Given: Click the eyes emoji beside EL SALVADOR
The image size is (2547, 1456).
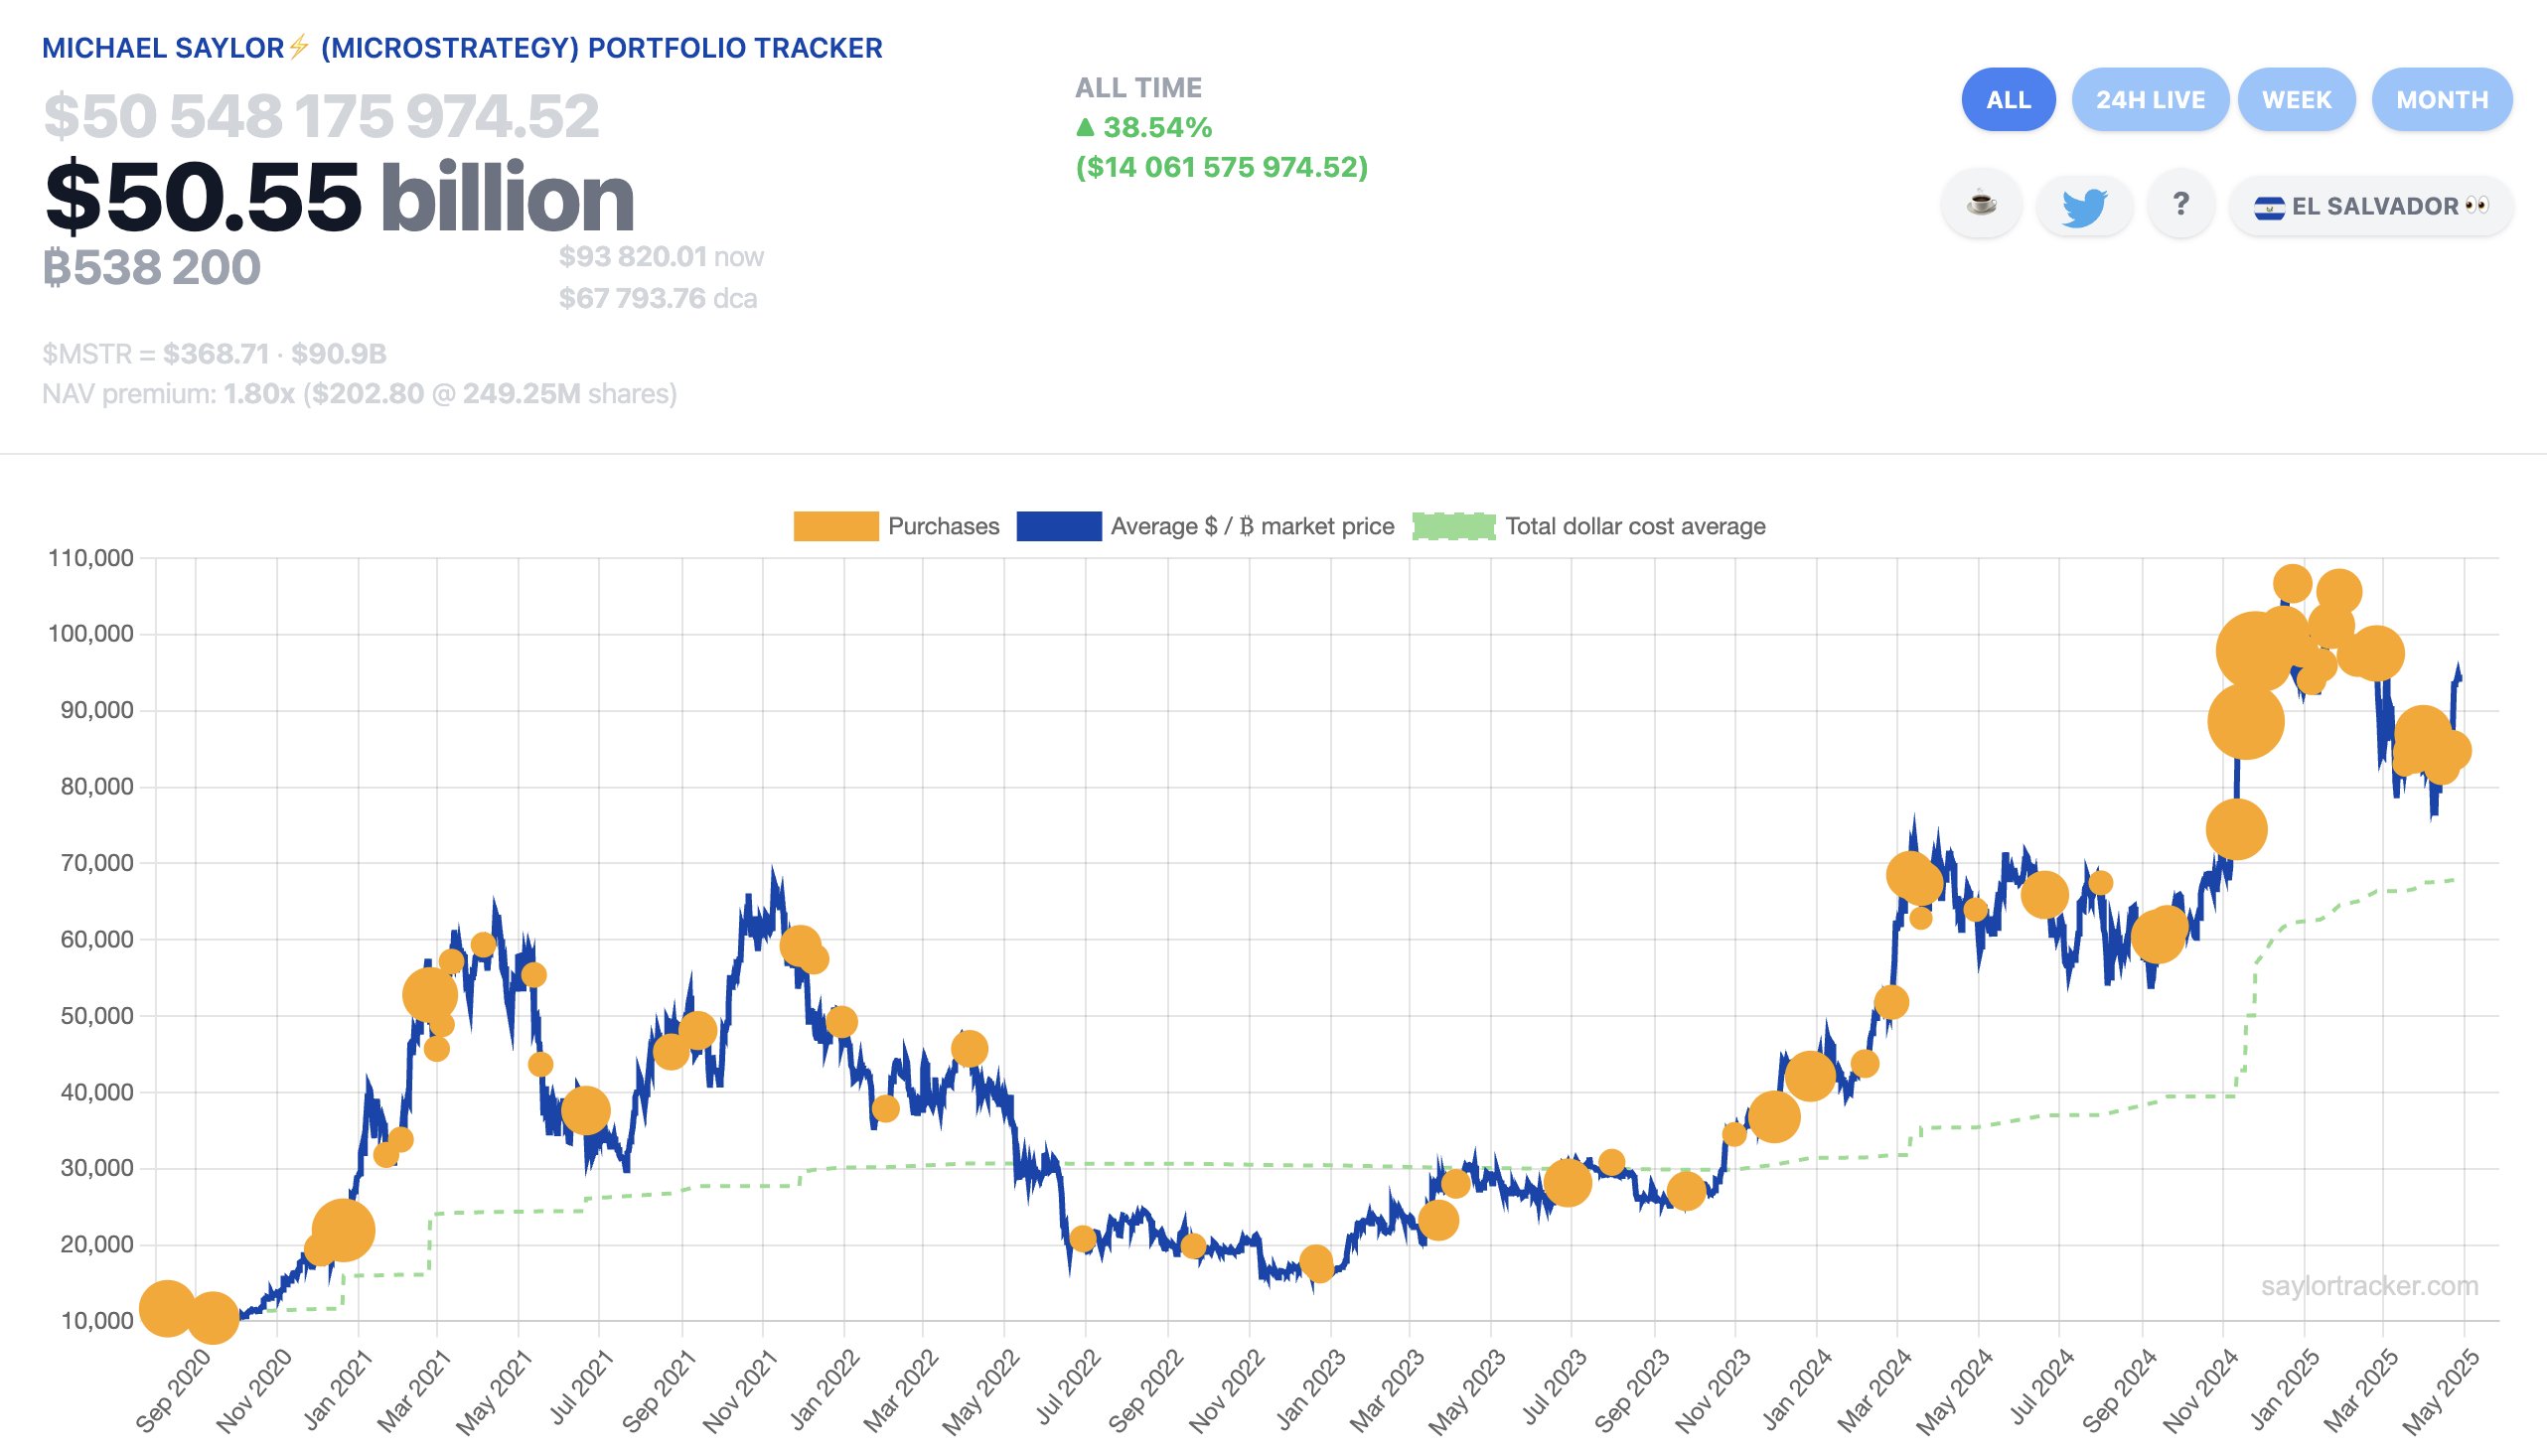Looking at the screenshot, I should coord(2477,207).
